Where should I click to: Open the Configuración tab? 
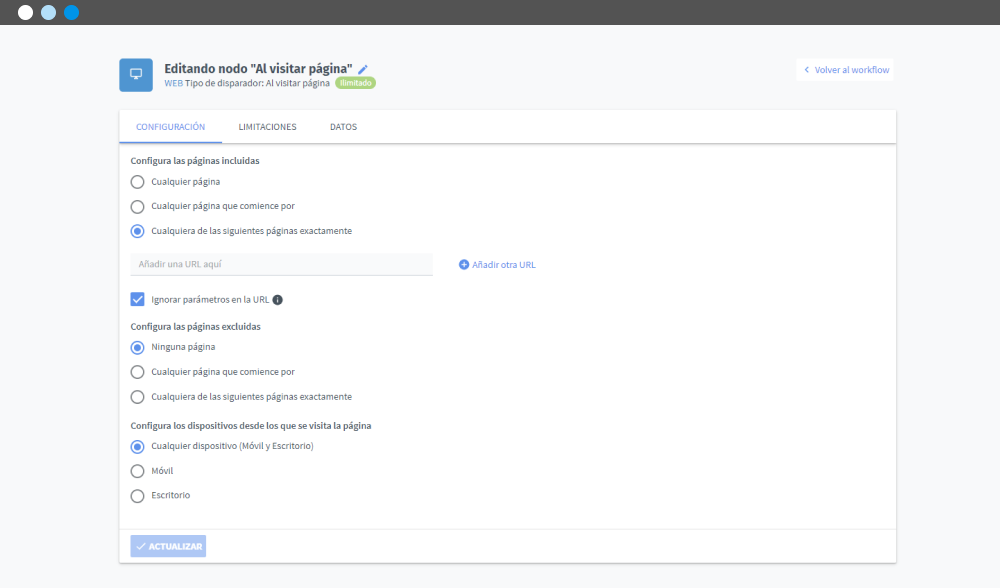(170, 127)
